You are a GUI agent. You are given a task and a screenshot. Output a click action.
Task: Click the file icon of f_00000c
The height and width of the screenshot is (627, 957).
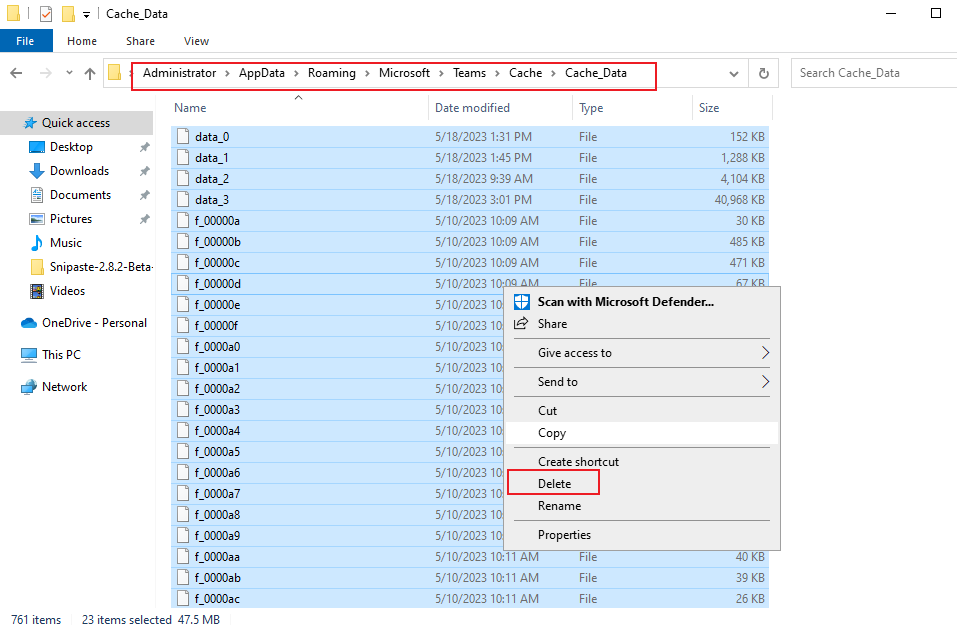(x=182, y=263)
